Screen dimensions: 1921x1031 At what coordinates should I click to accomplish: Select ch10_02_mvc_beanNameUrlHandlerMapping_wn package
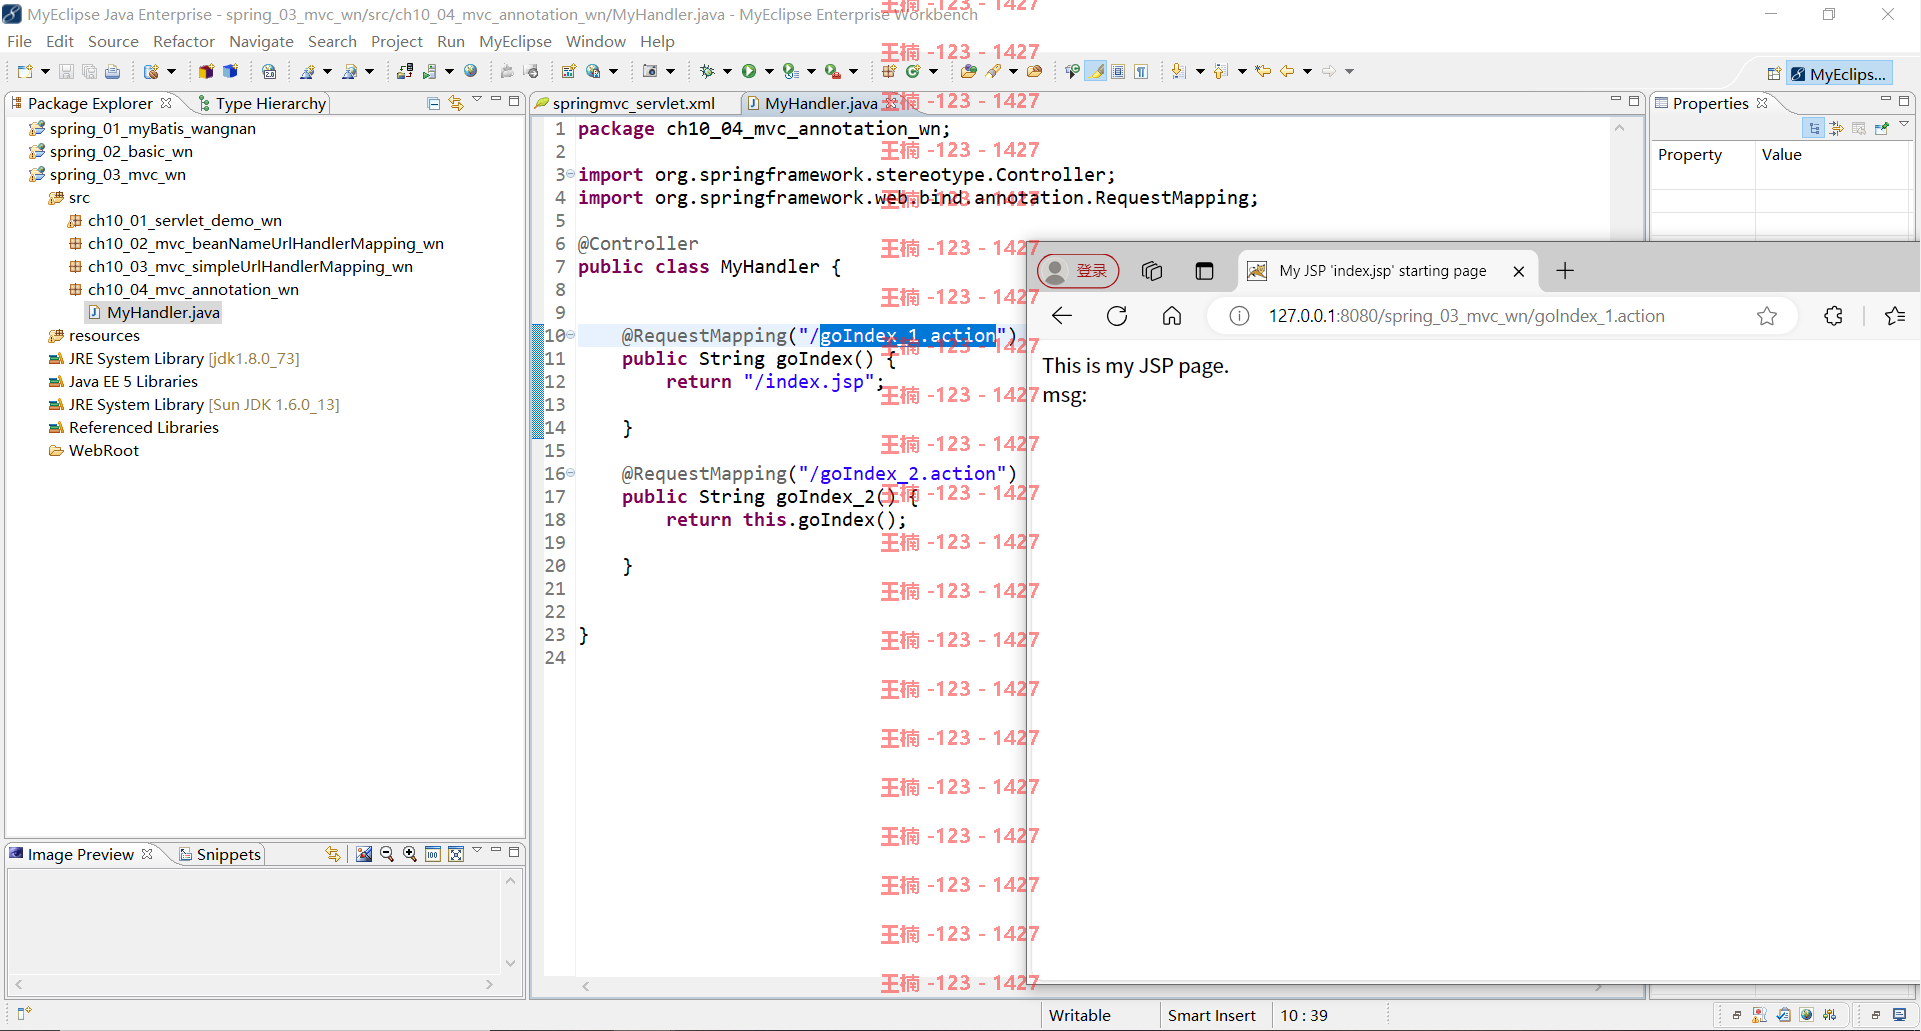[256, 243]
